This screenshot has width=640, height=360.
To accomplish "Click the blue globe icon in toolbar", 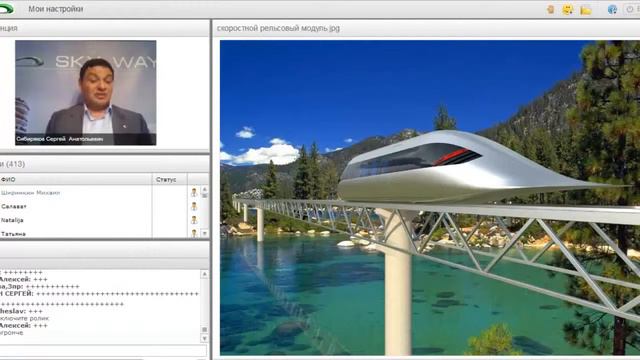I will tap(612, 9).
